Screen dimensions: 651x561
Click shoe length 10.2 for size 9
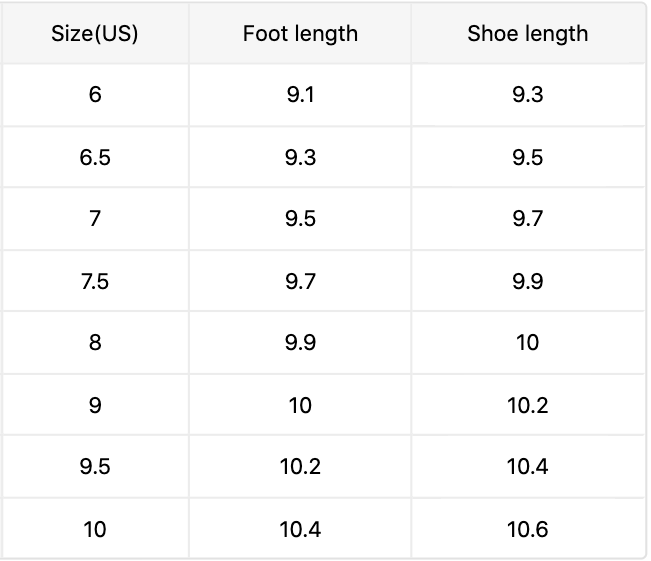pos(527,405)
